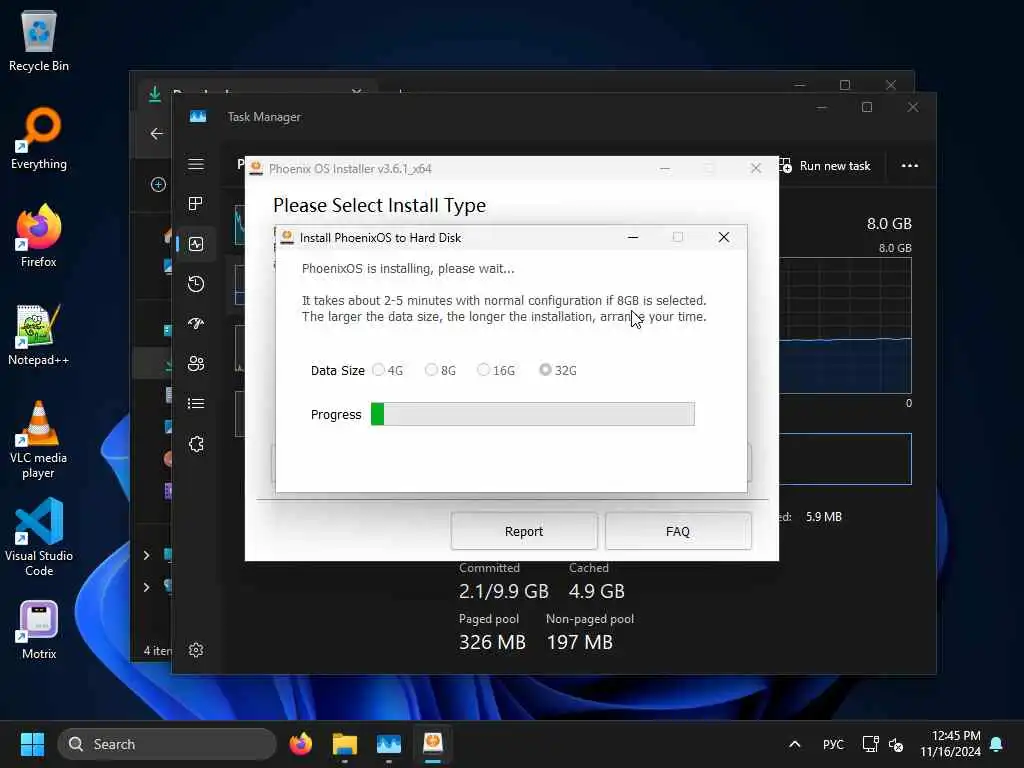Open the Firefox desktop shortcut
1024x768 pixels.
click(x=39, y=236)
